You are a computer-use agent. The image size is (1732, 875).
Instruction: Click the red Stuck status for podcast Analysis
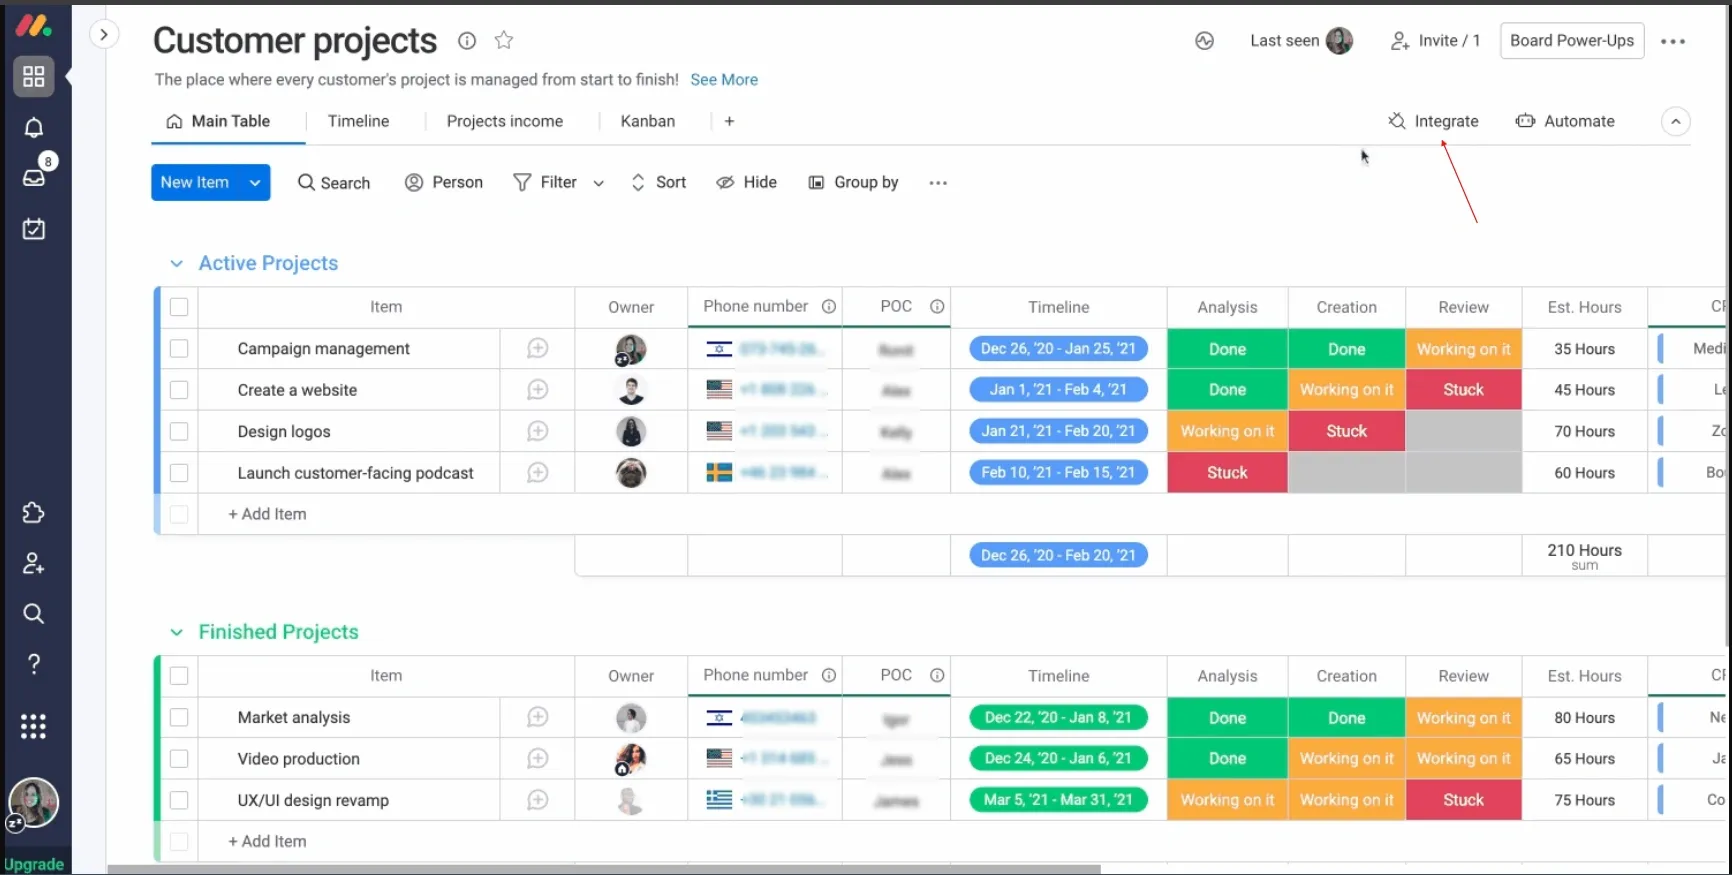point(1226,473)
